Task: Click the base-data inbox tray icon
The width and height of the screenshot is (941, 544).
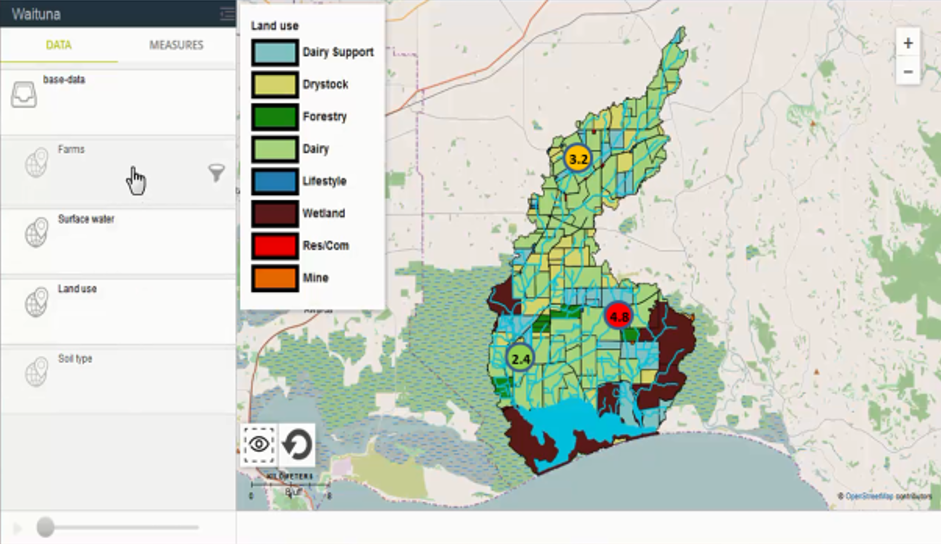Action: [24, 95]
